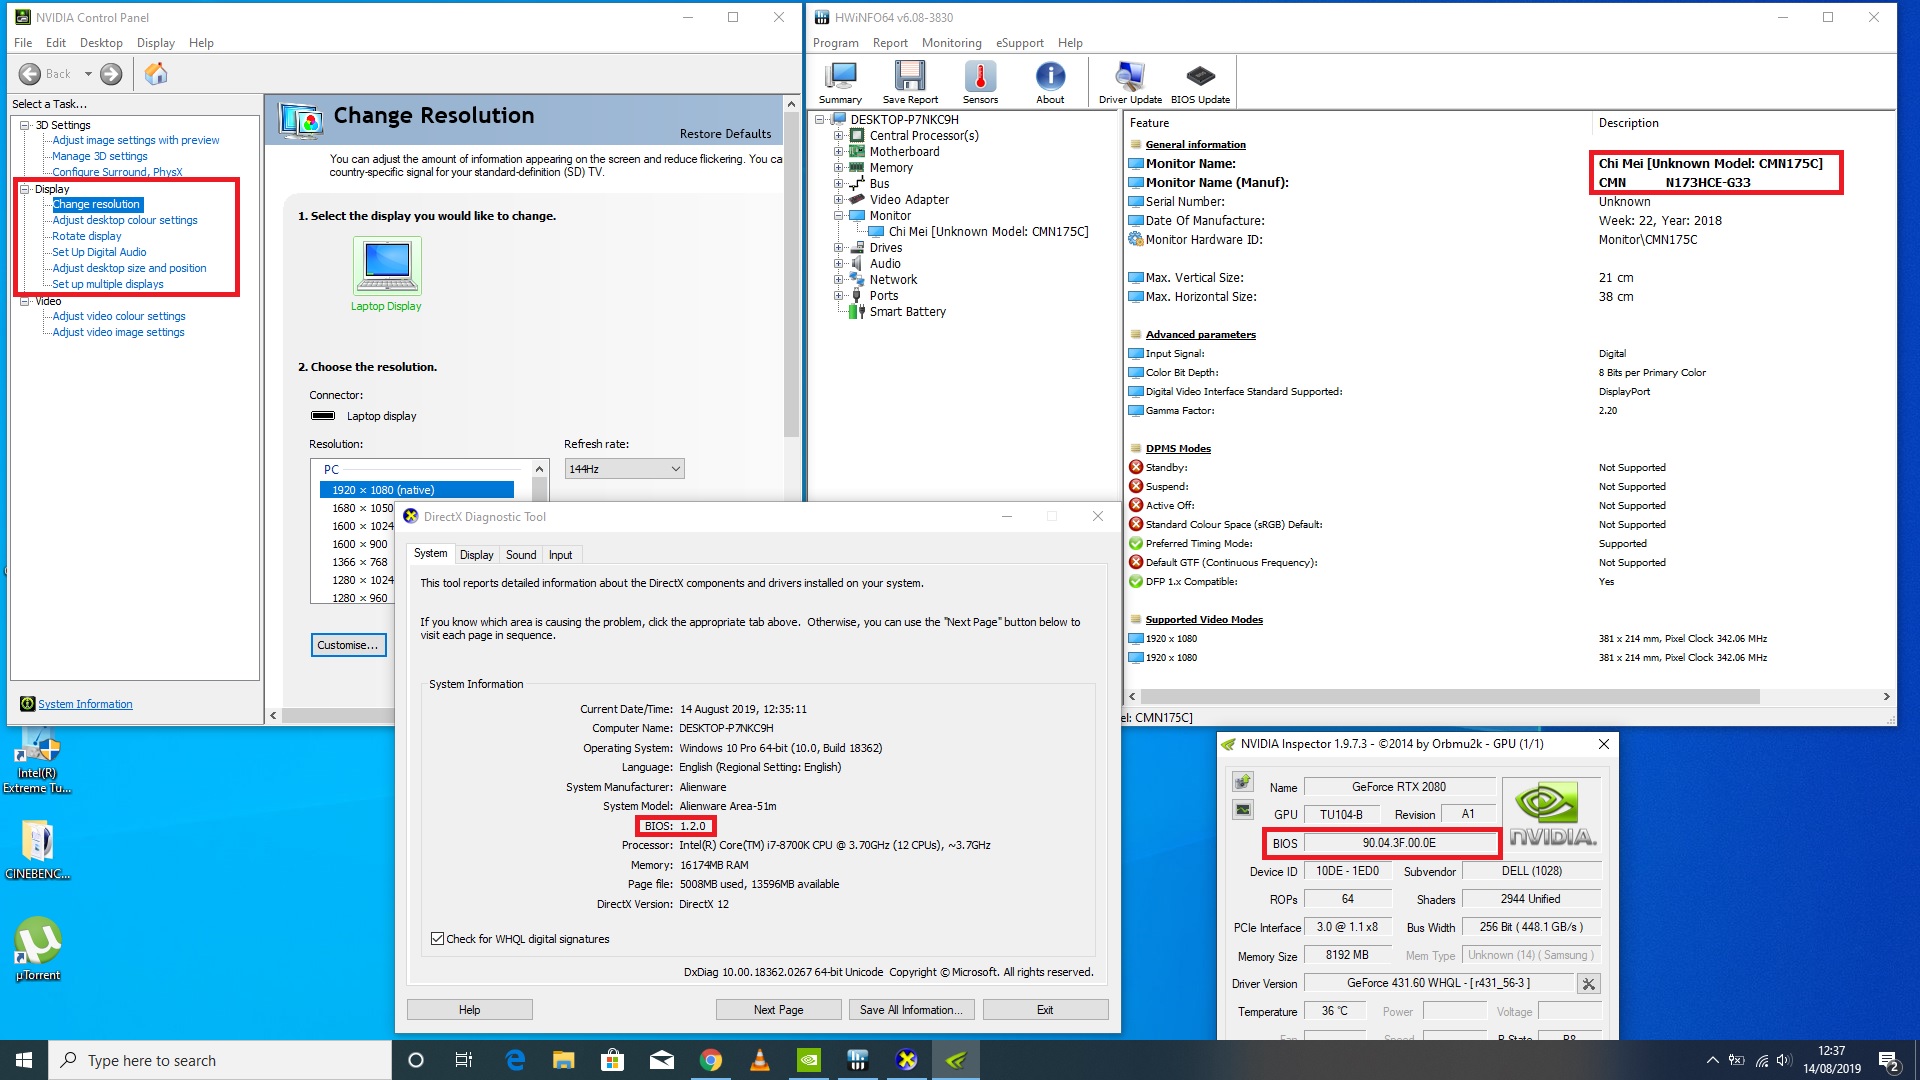Screen dimensions: 1920x1080
Task: Click Save Report icon in HWiNFO
Action: [x=910, y=82]
